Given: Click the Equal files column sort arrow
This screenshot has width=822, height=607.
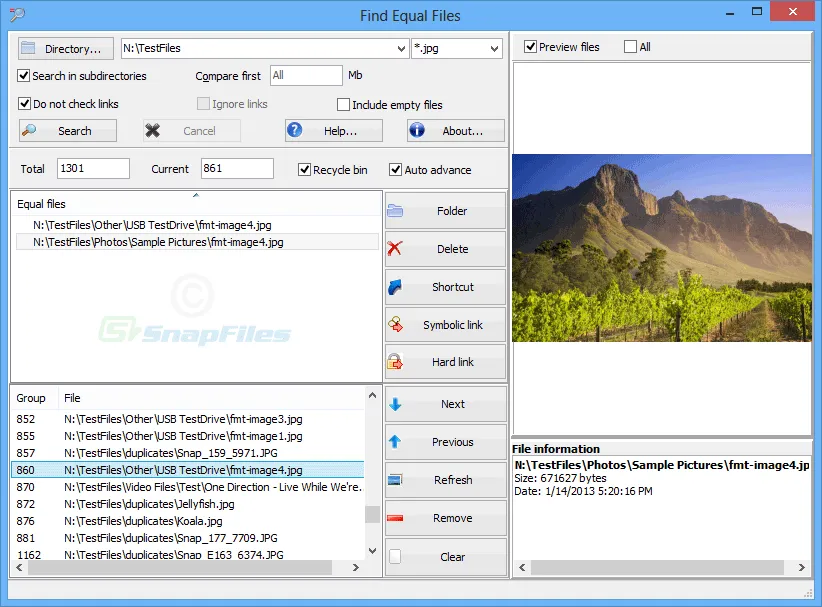Looking at the screenshot, I should tap(196, 195).
